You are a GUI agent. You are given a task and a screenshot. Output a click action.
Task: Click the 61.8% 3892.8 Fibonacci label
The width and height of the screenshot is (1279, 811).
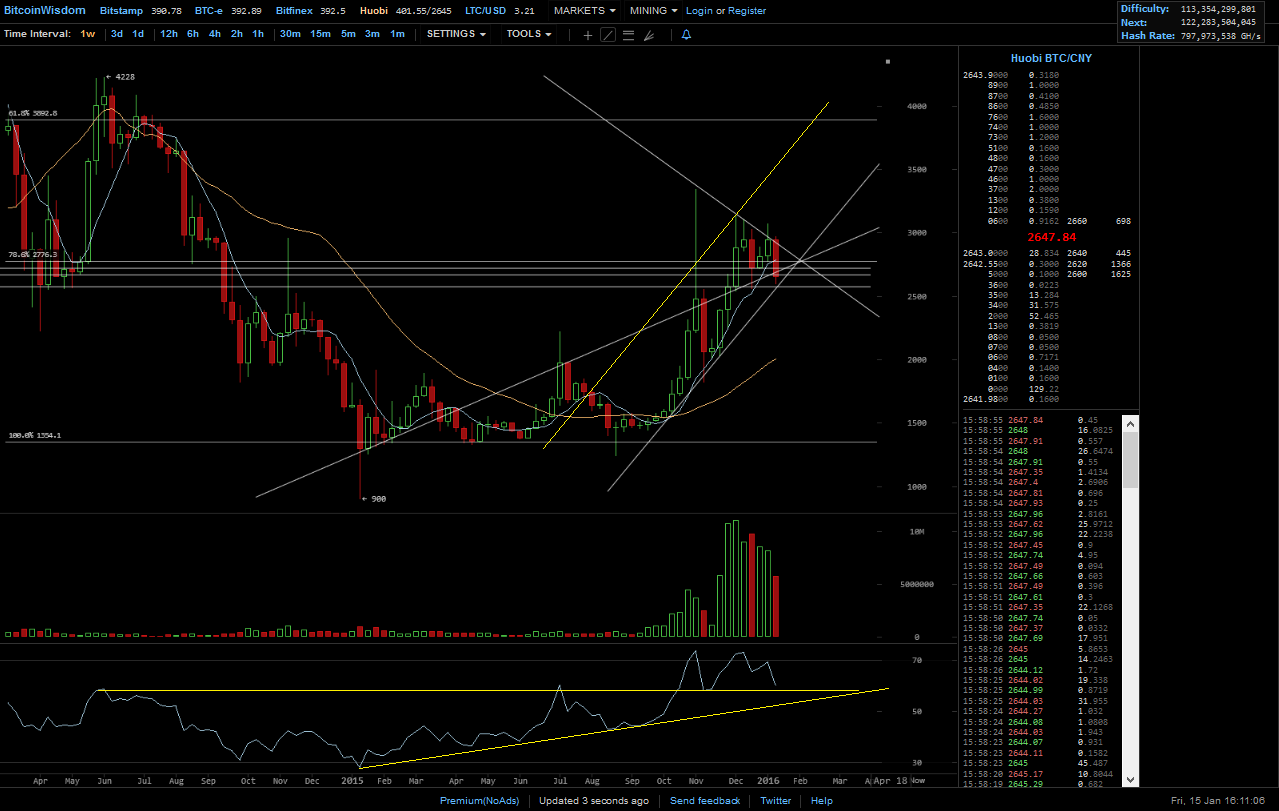(33, 113)
